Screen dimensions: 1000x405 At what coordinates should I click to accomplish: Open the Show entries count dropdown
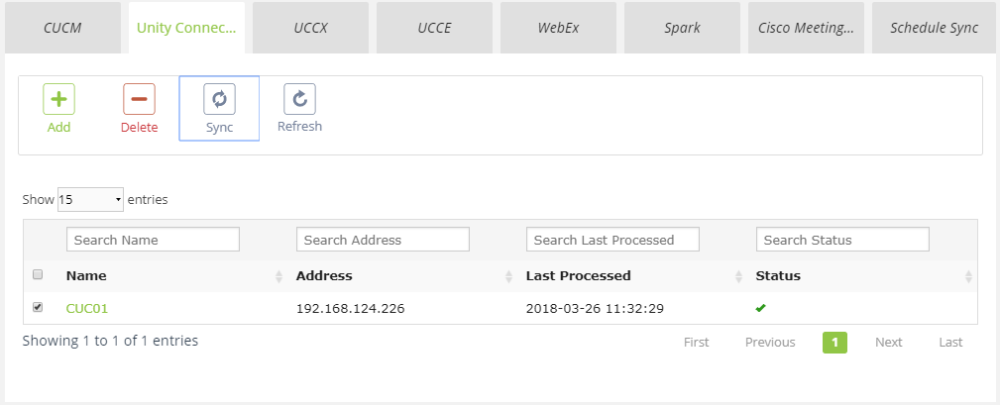(x=90, y=199)
